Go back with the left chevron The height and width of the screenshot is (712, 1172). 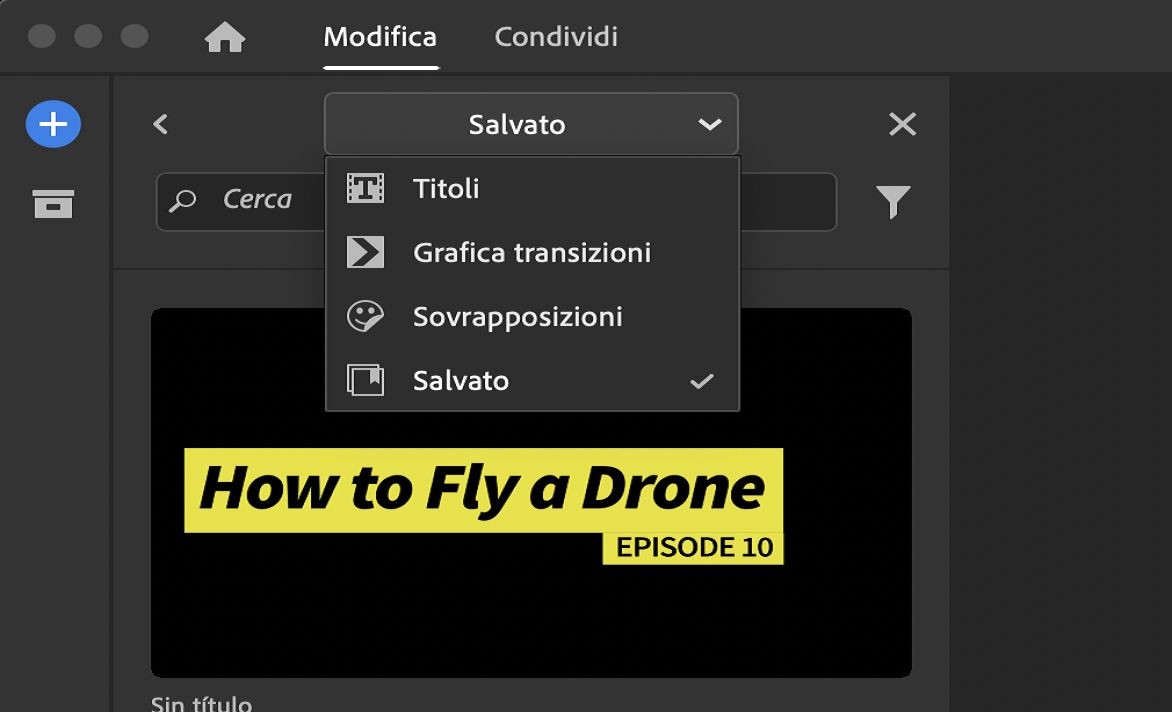click(x=160, y=124)
